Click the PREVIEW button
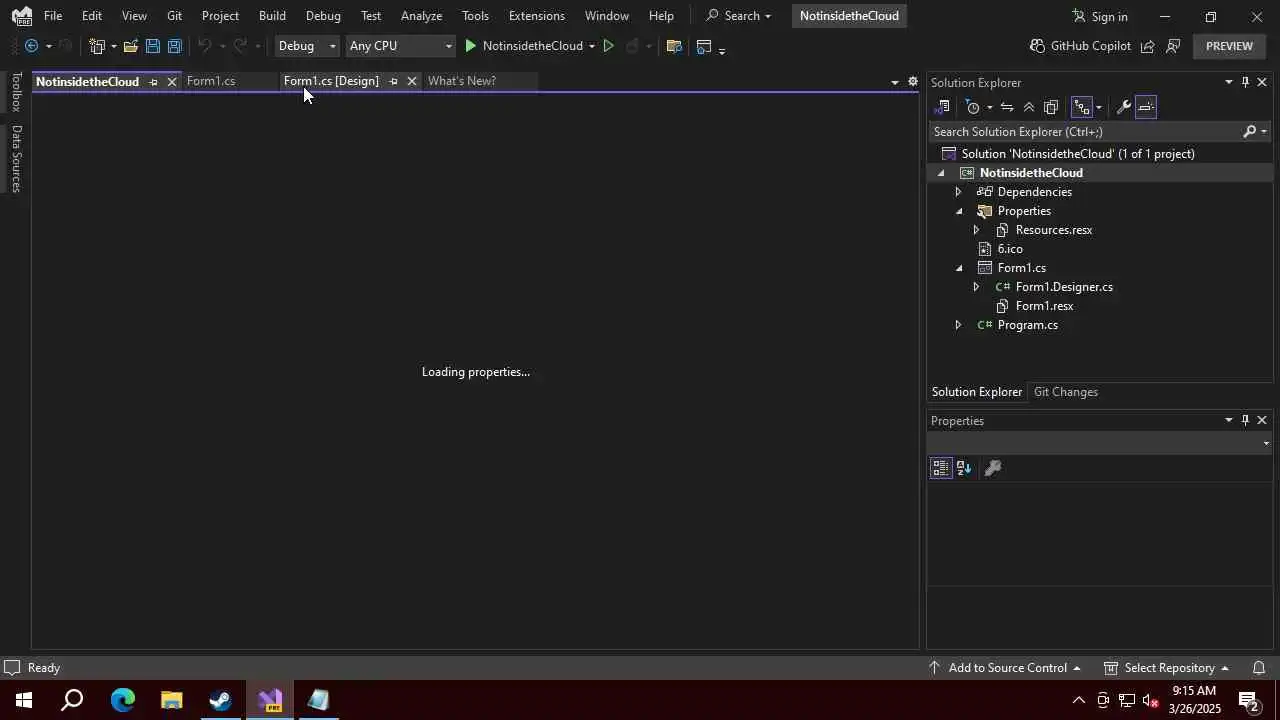Viewport: 1280px width, 720px height. (x=1229, y=46)
